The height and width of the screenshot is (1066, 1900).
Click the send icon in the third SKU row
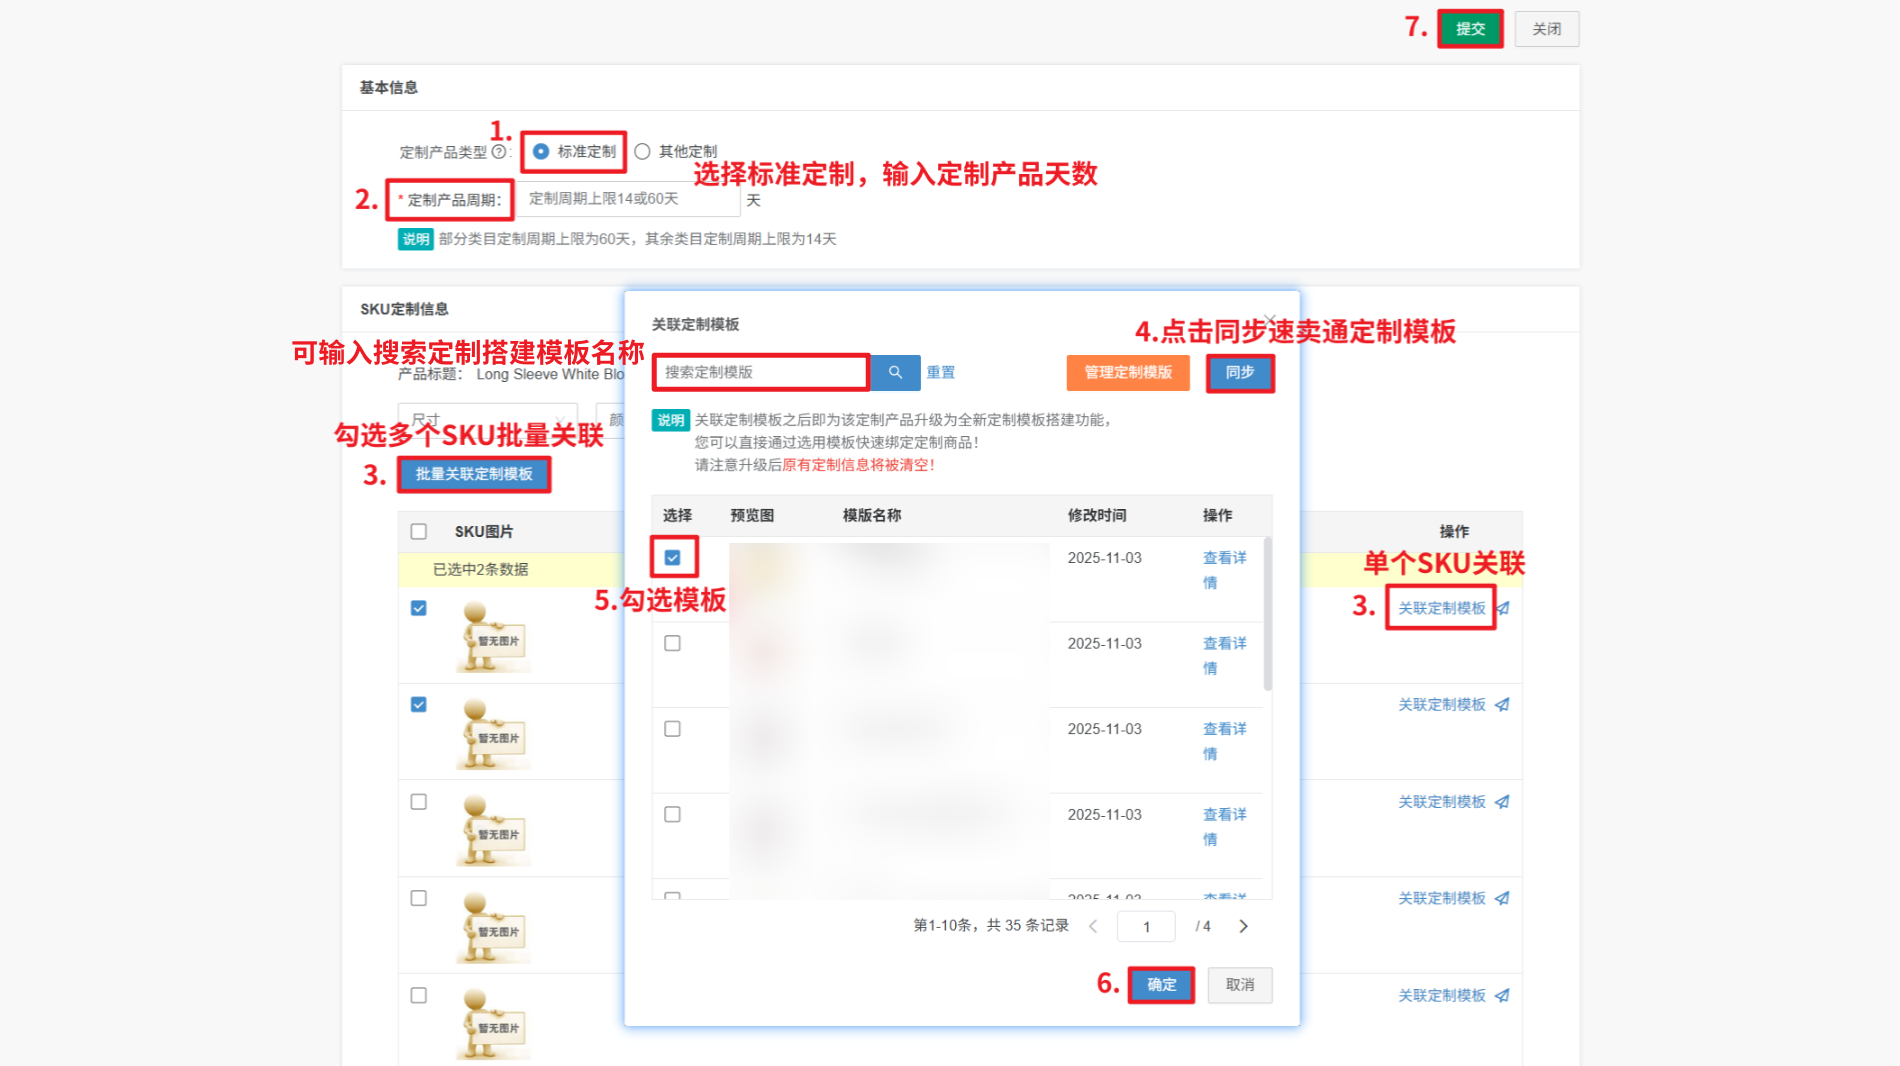pos(1502,802)
